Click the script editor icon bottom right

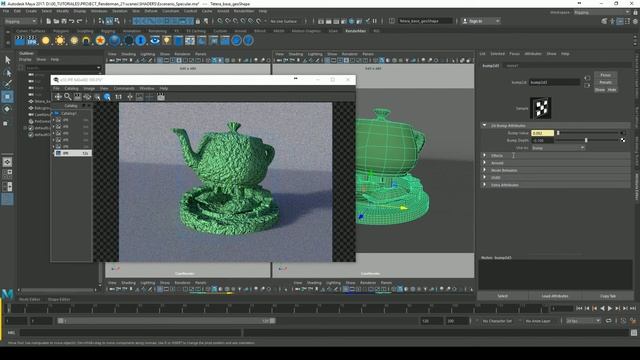tap(633, 333)
